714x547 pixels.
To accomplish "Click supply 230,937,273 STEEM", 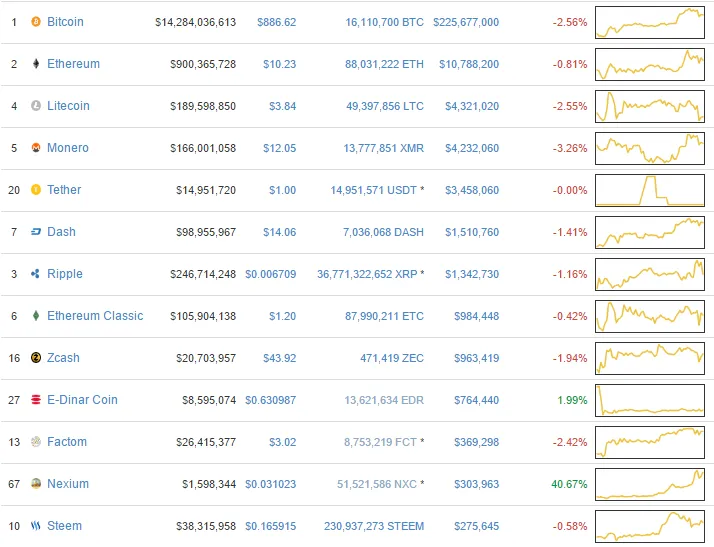I will pos(374,526).
